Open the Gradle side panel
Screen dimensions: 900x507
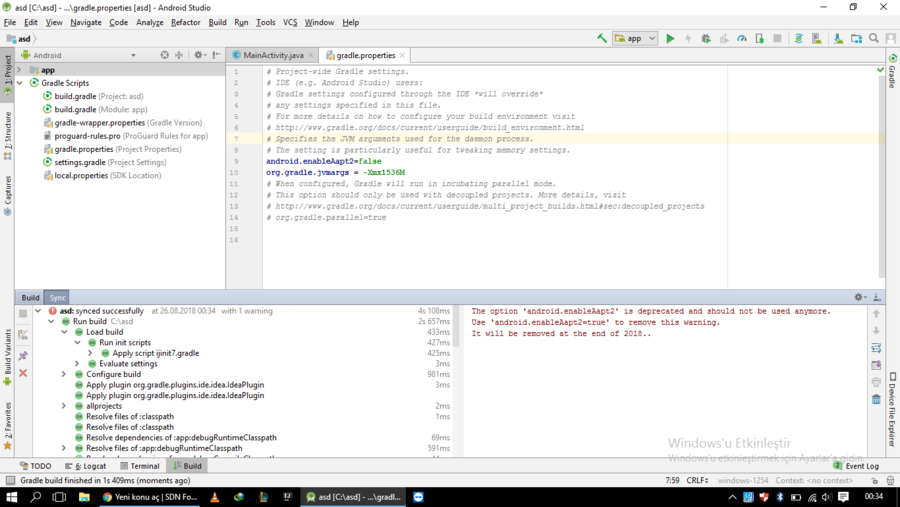click(893, 72)
